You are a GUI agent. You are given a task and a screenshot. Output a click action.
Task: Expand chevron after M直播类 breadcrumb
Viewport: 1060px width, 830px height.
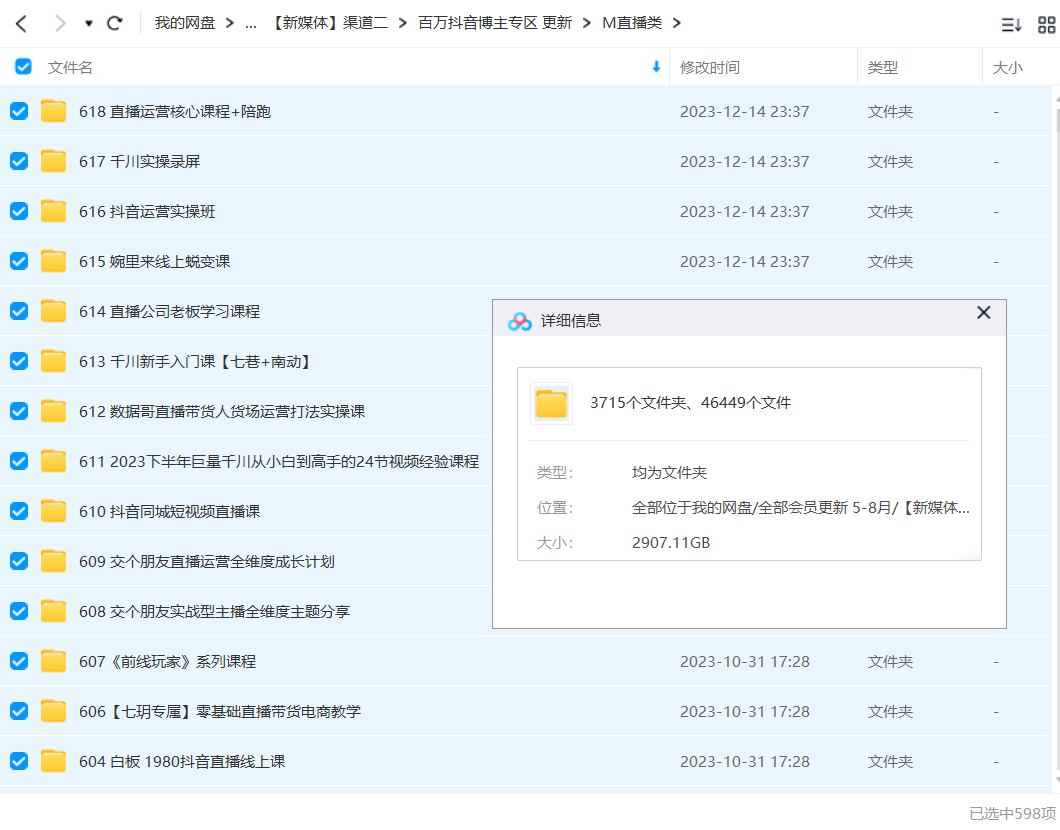[x=676, y=23]
